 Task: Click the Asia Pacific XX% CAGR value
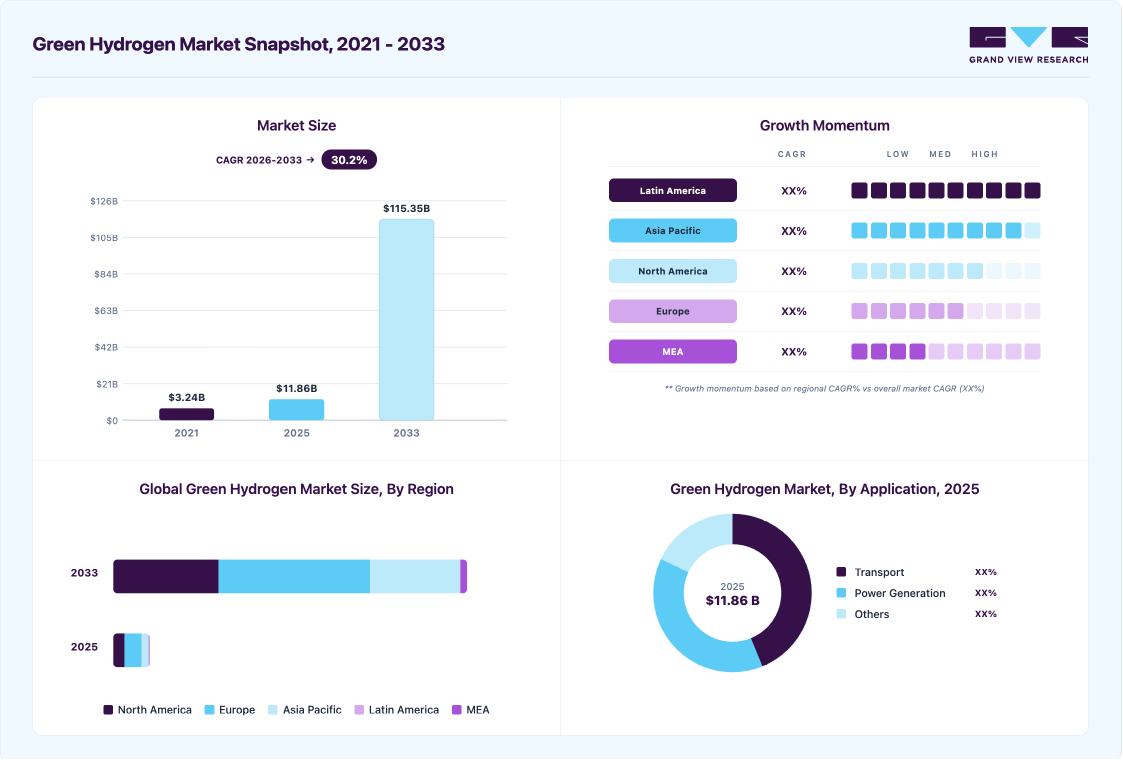tap(794, 231)
